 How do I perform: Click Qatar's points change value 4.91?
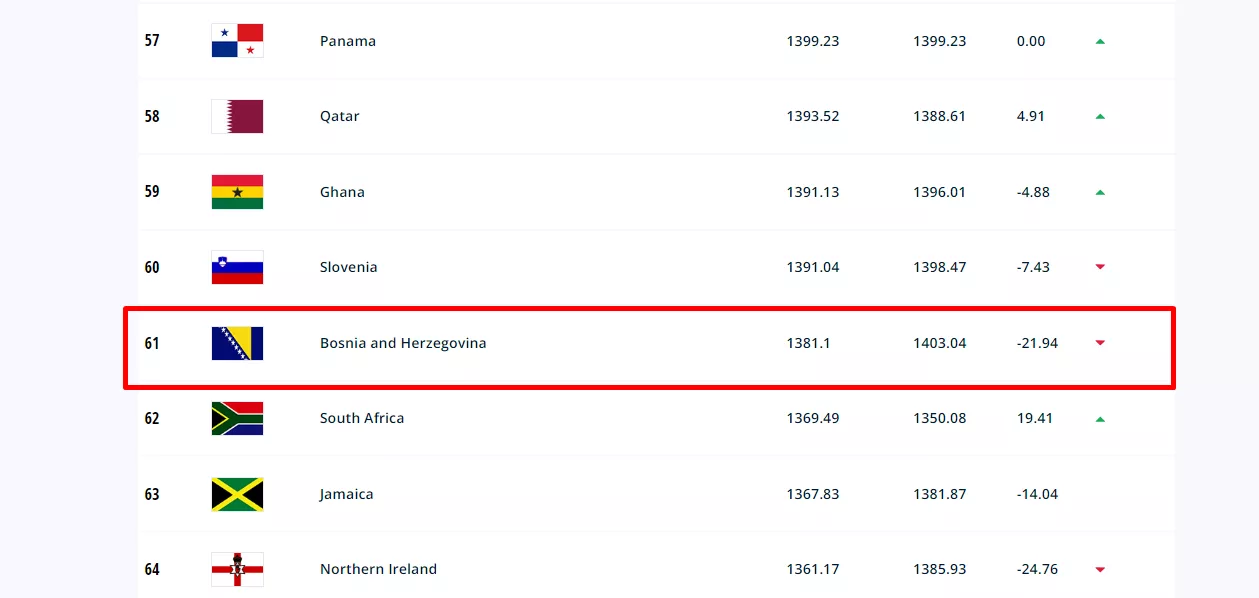[x=1031, y=116]
